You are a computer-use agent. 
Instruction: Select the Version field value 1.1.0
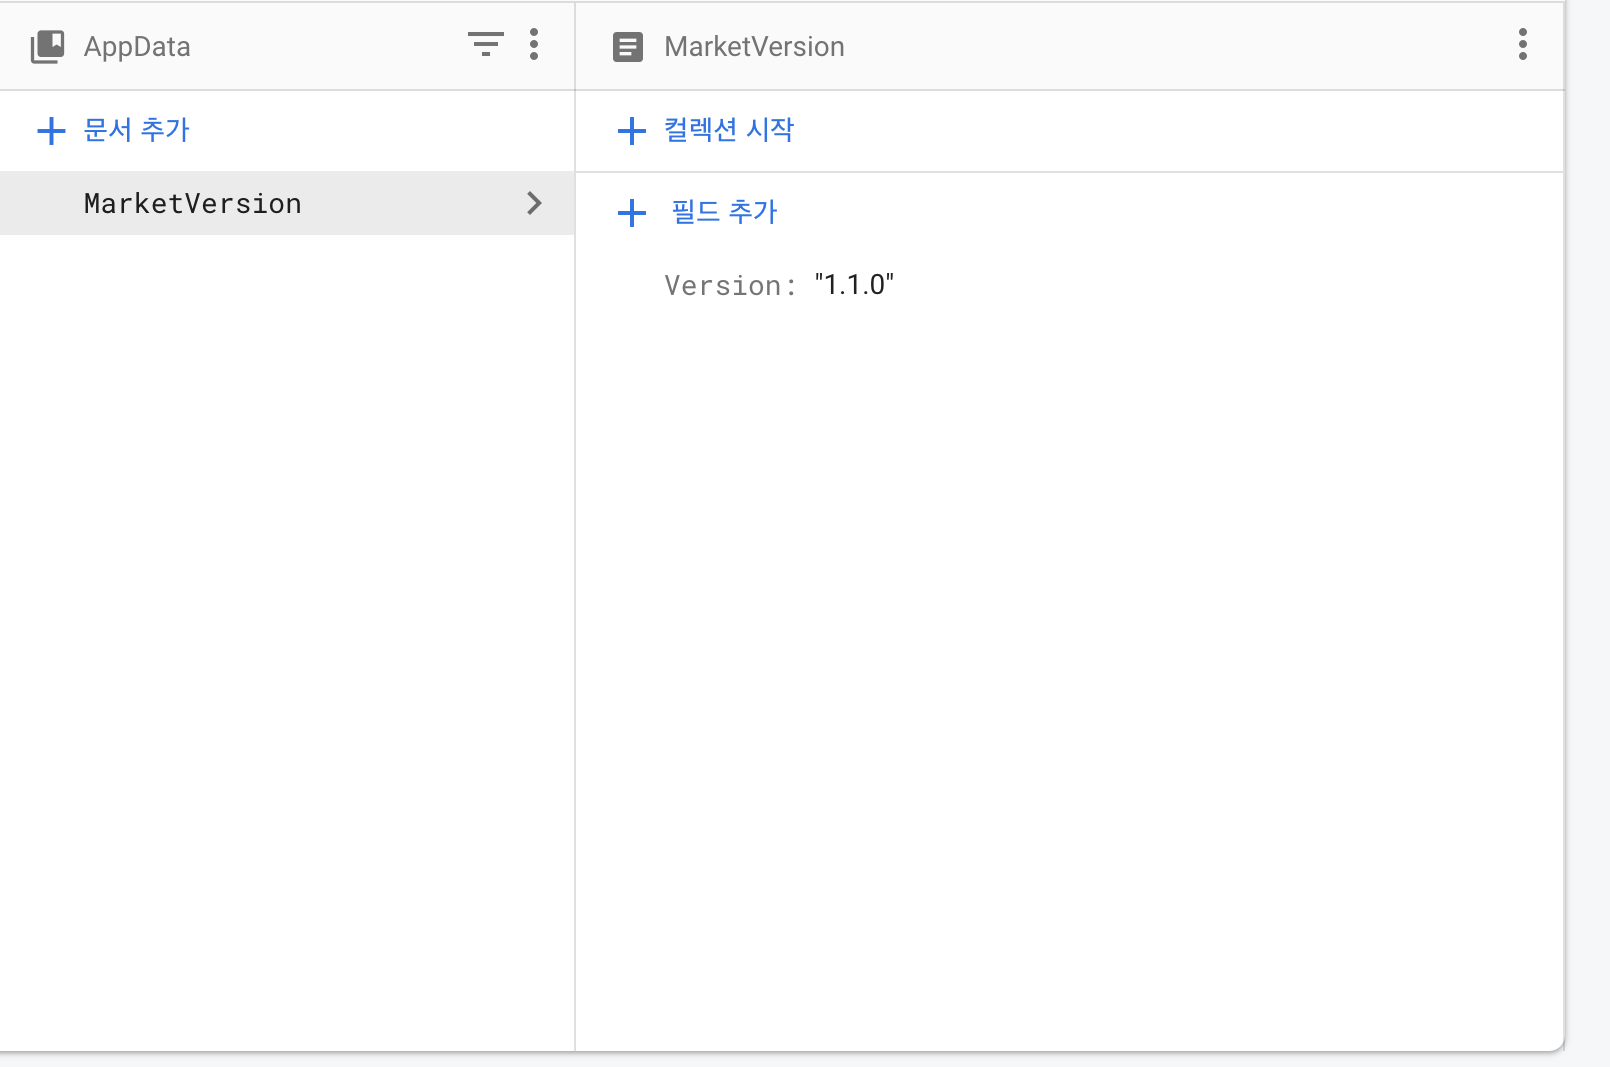853,284
